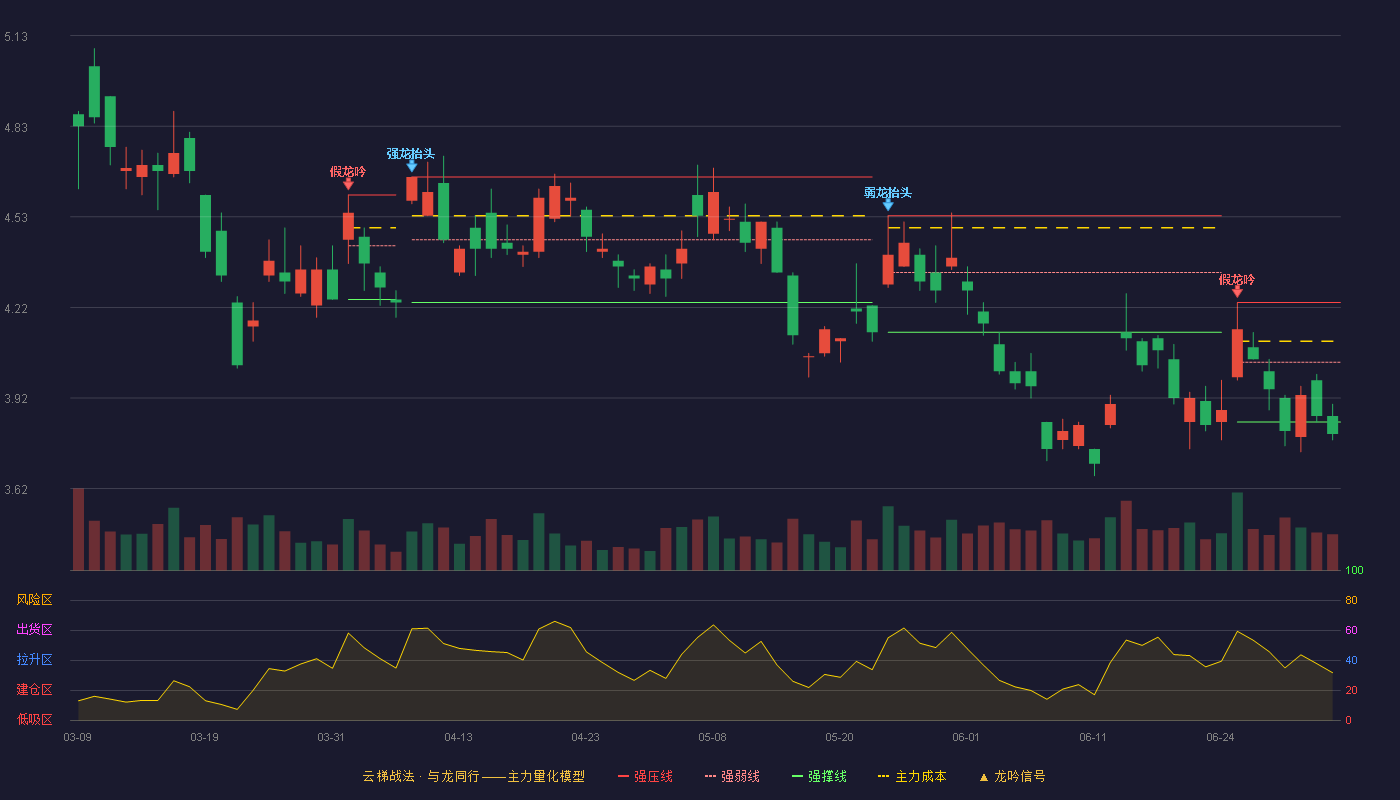Toggle the 龙吟信号 legend entry

(1012, 776)
